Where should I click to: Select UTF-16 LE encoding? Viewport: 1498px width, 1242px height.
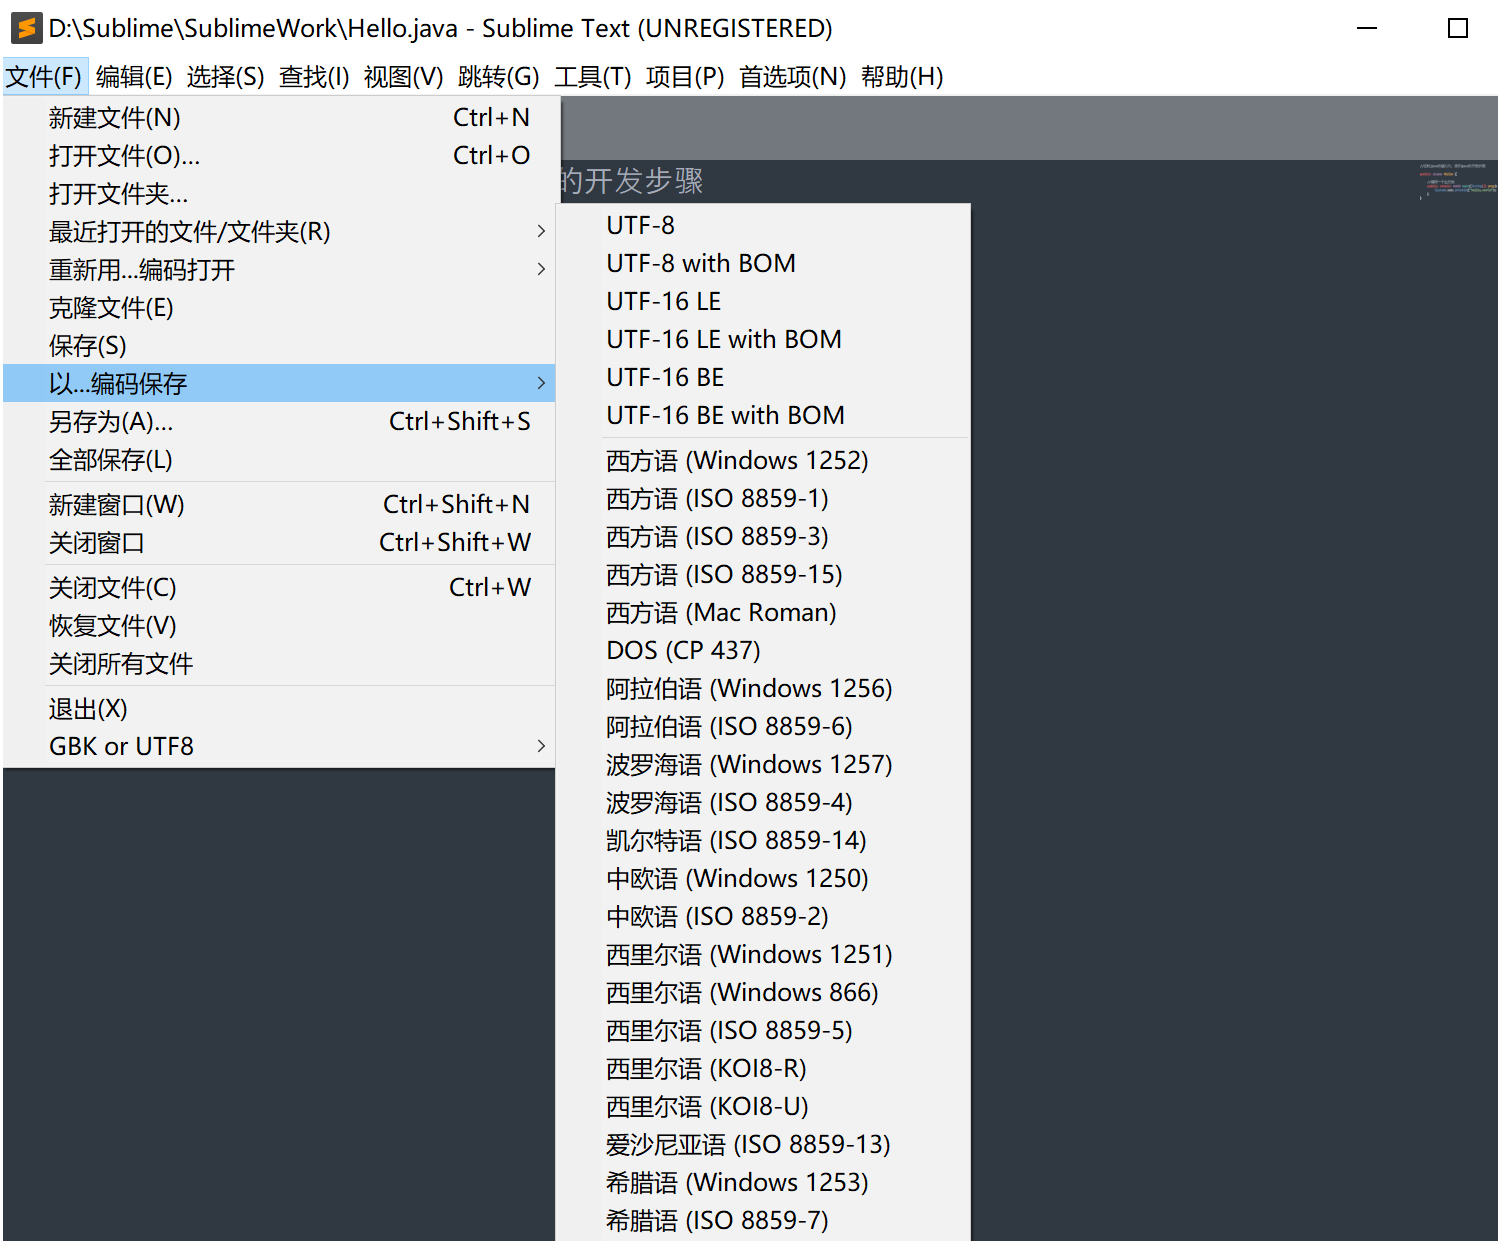[763, 302]
